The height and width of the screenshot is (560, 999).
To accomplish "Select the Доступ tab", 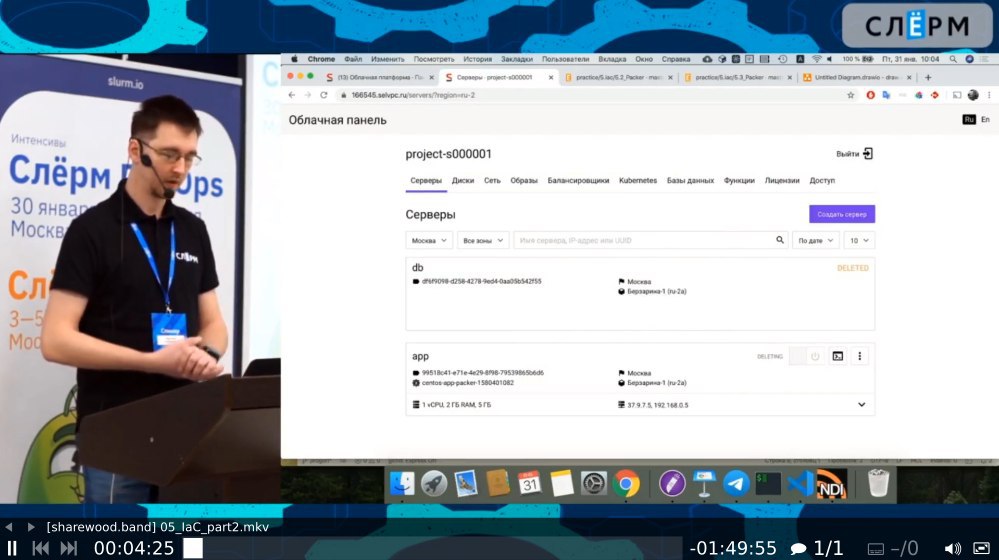I will [x=822, y=181].
